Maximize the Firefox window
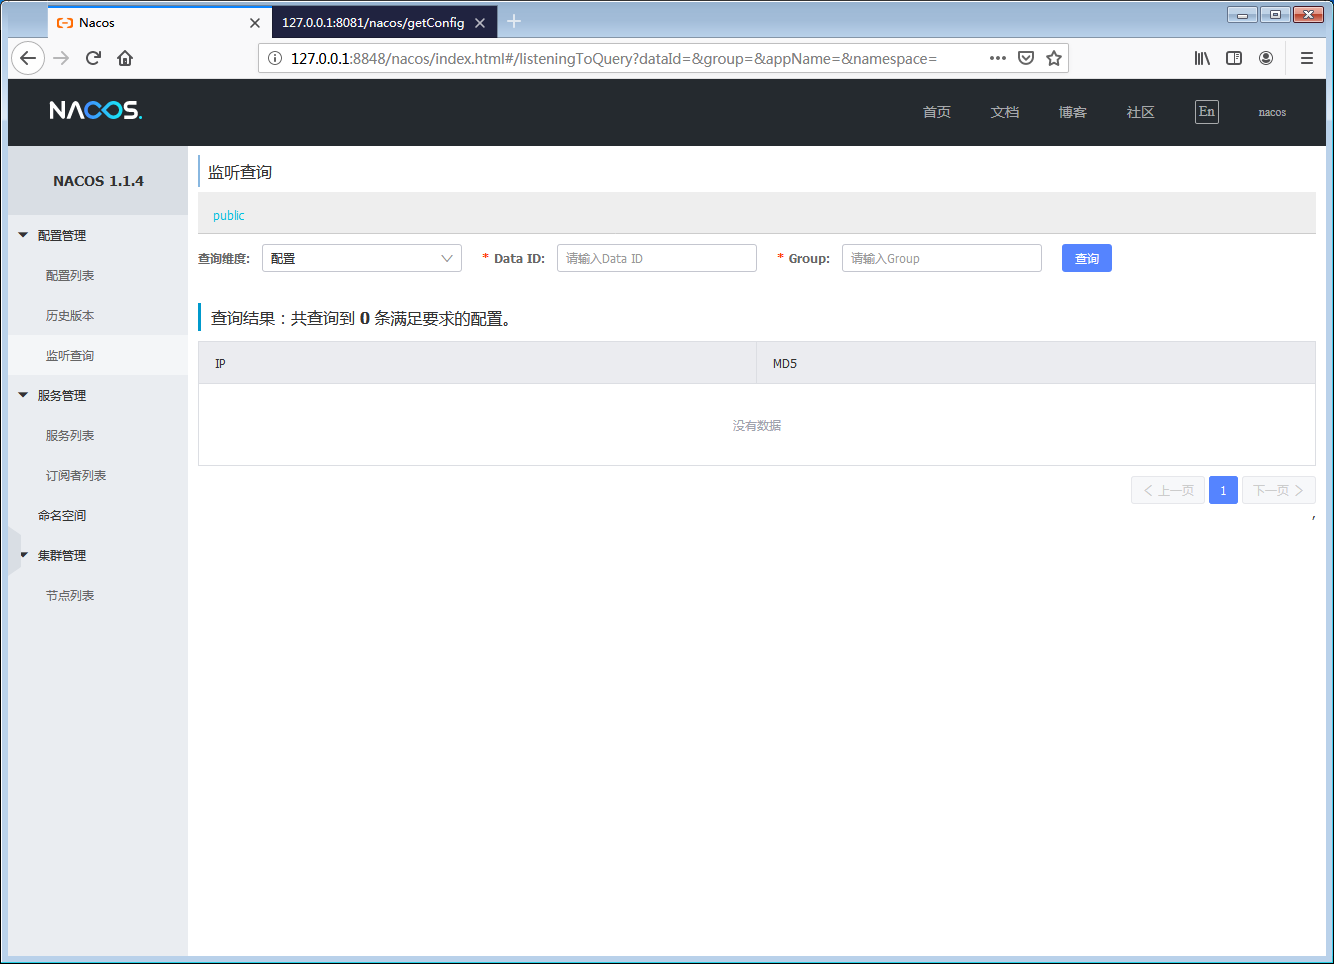 pyautogui.click(x=1275, y=14)
